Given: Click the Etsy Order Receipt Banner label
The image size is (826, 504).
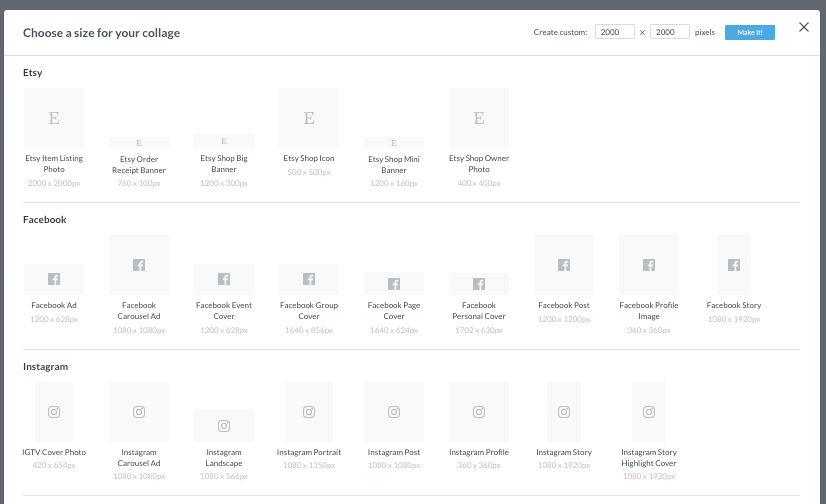Looking at the screenshot, I should [x=139, y=165].
